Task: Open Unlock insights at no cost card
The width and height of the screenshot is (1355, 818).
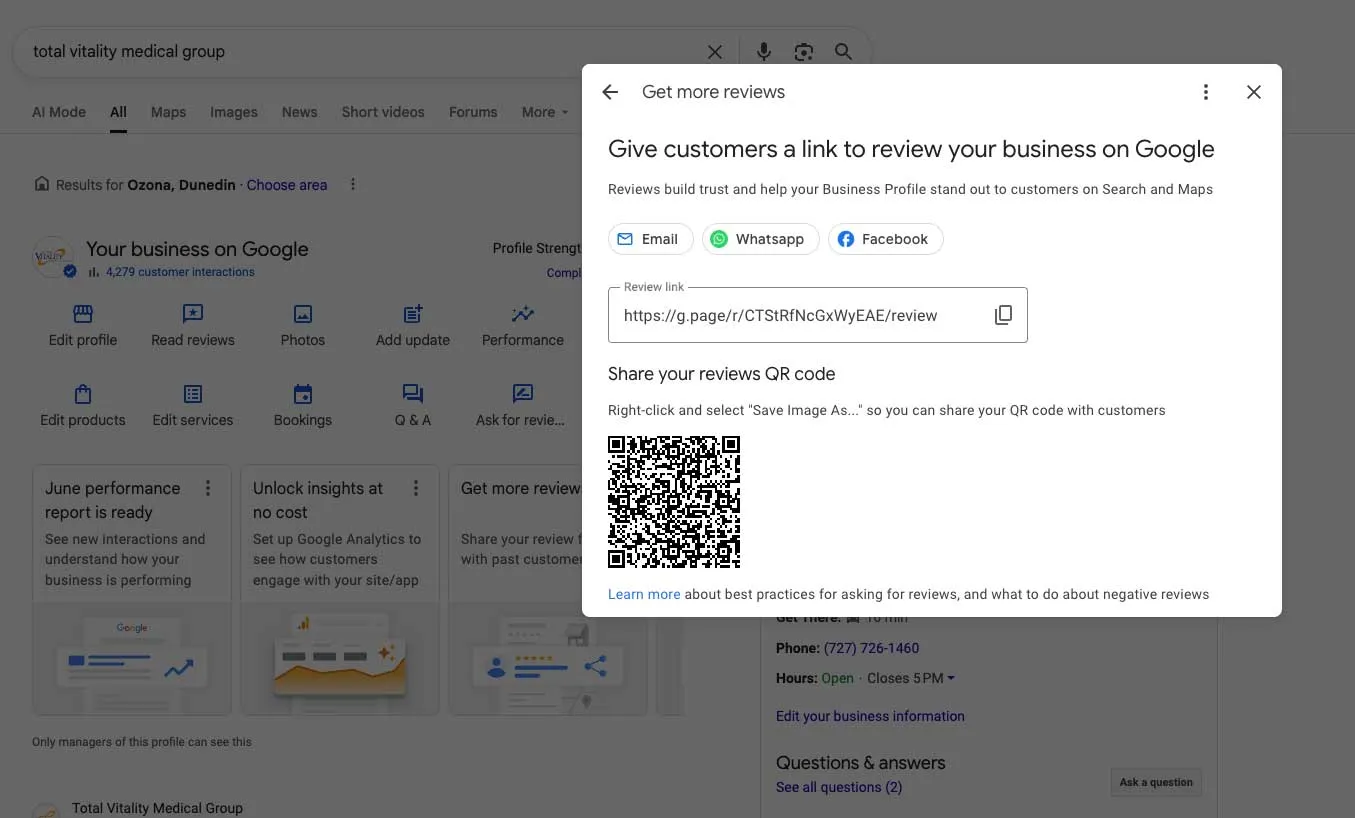Action: click(x=340, y=590)
